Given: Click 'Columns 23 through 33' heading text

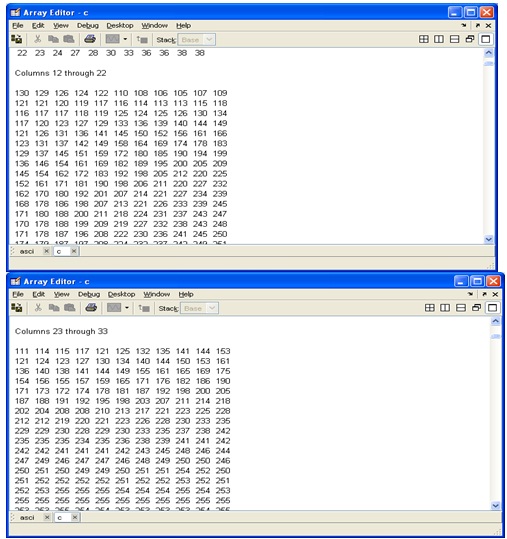Looking at the screenshot, I should (61, 331).
